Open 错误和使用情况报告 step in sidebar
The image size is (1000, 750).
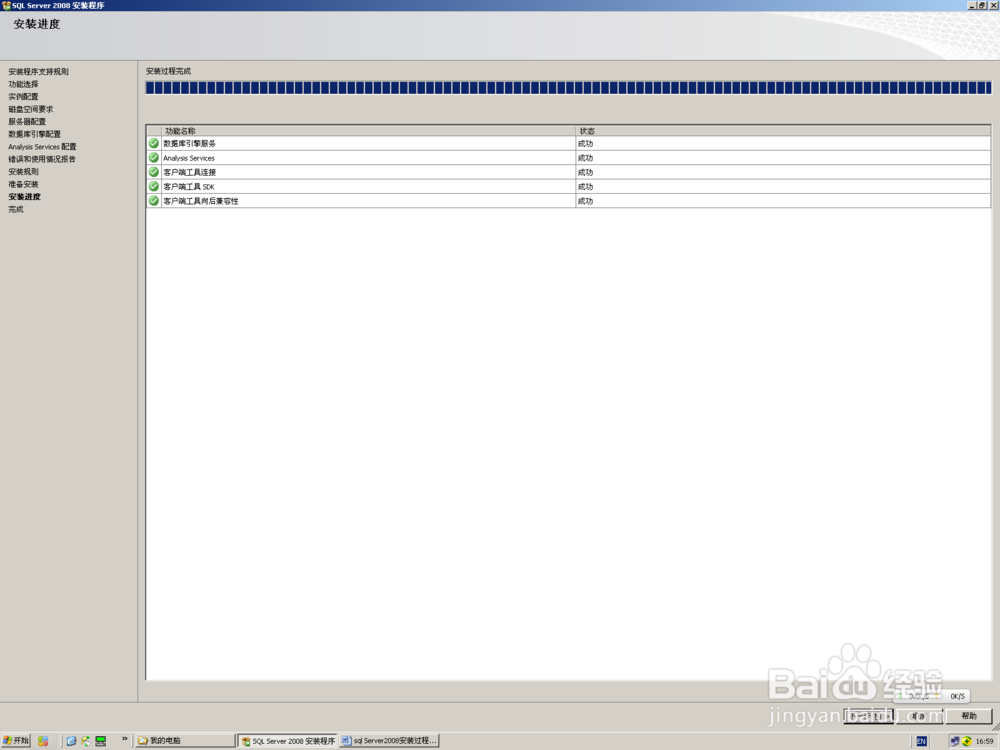(41, 159)
